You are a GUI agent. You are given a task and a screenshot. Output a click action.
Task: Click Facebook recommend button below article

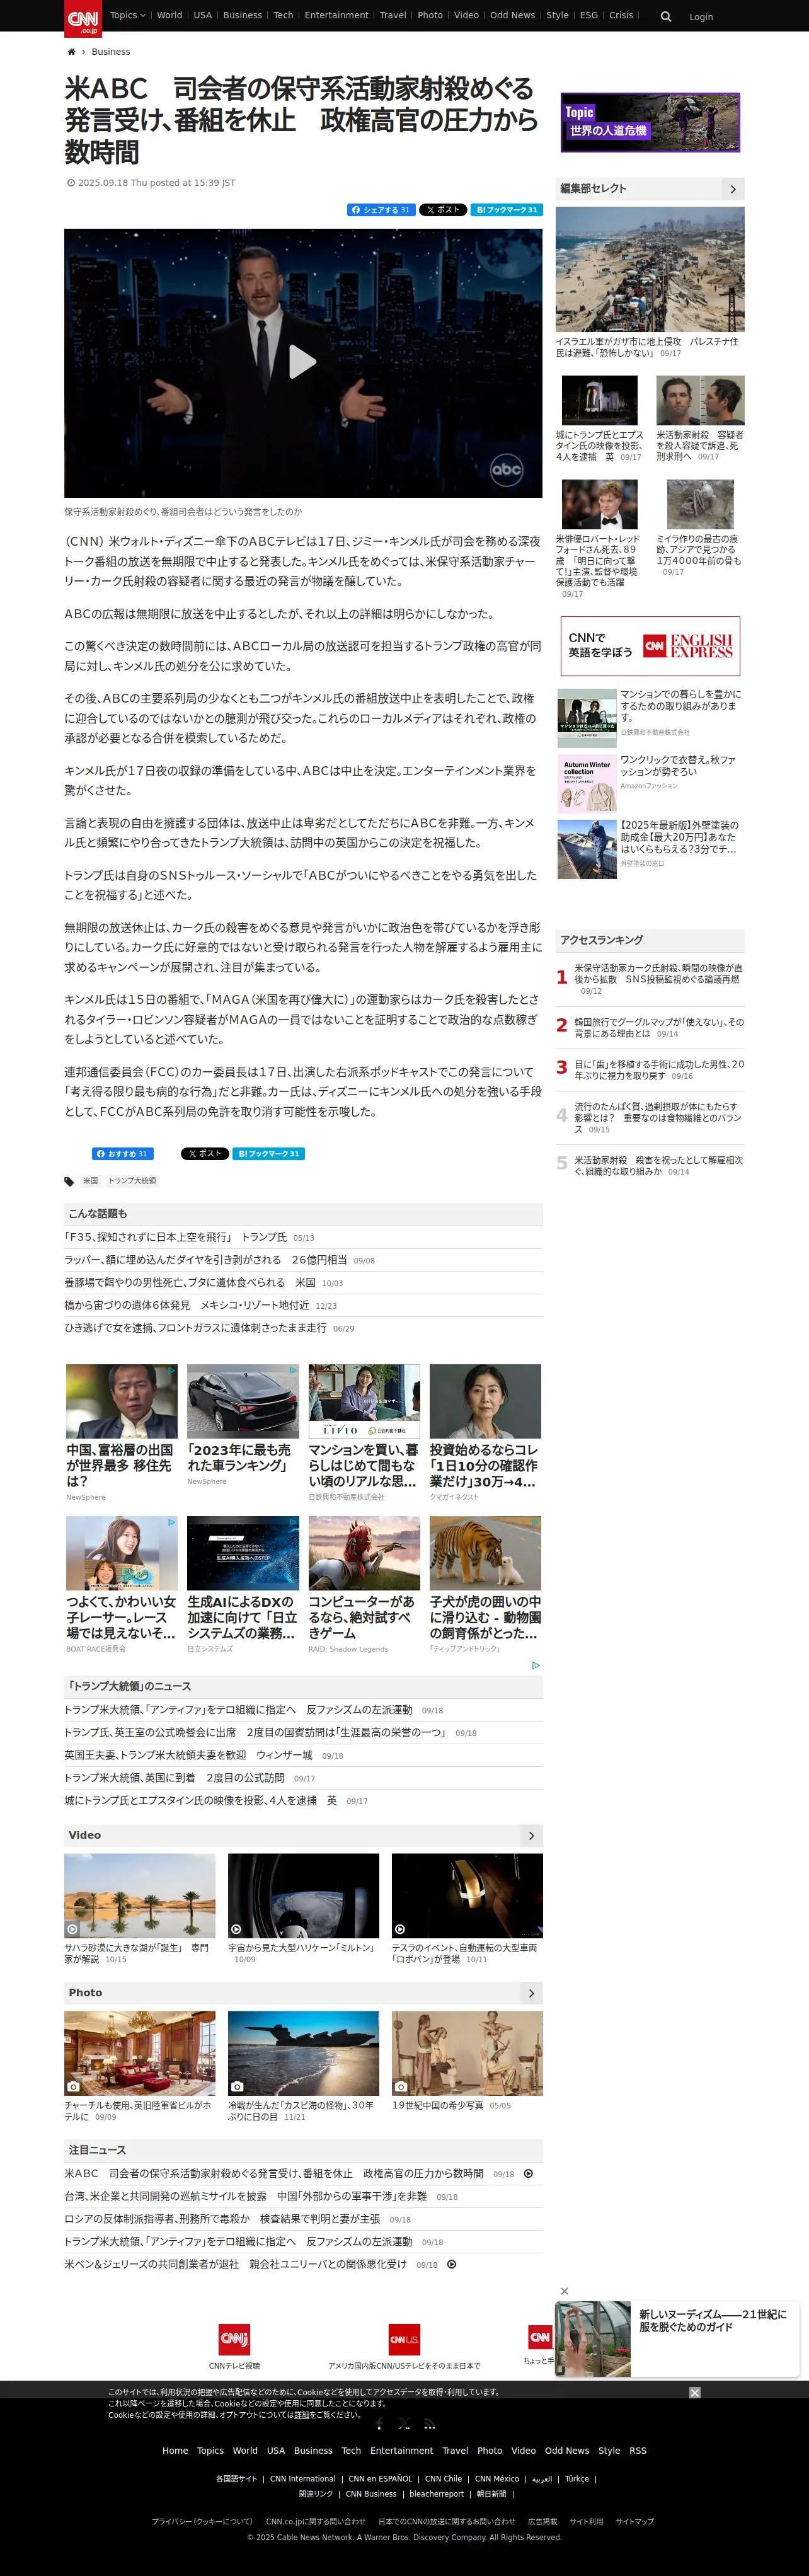click(123, 1153)
